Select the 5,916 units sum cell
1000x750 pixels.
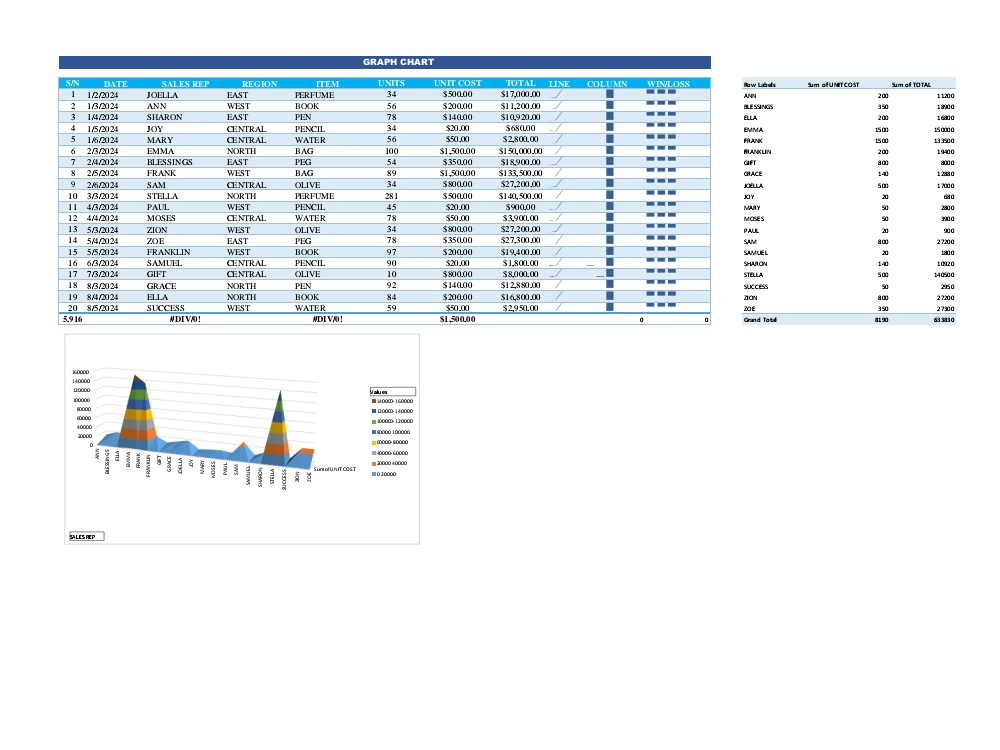click(x=73, y=319)
